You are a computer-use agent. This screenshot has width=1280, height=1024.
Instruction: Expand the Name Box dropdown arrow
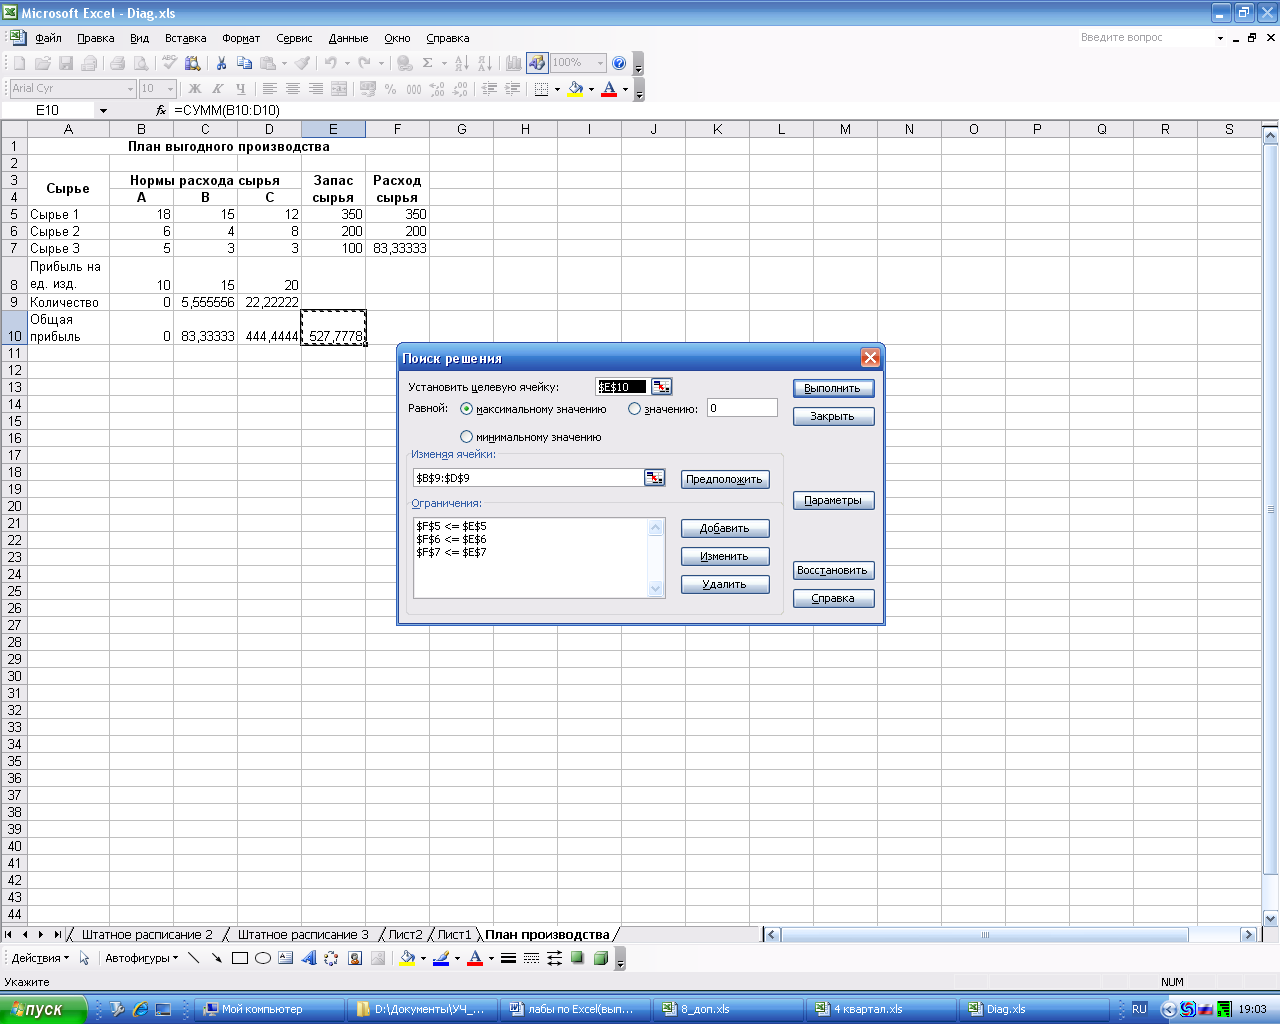[x=103, y=110]
